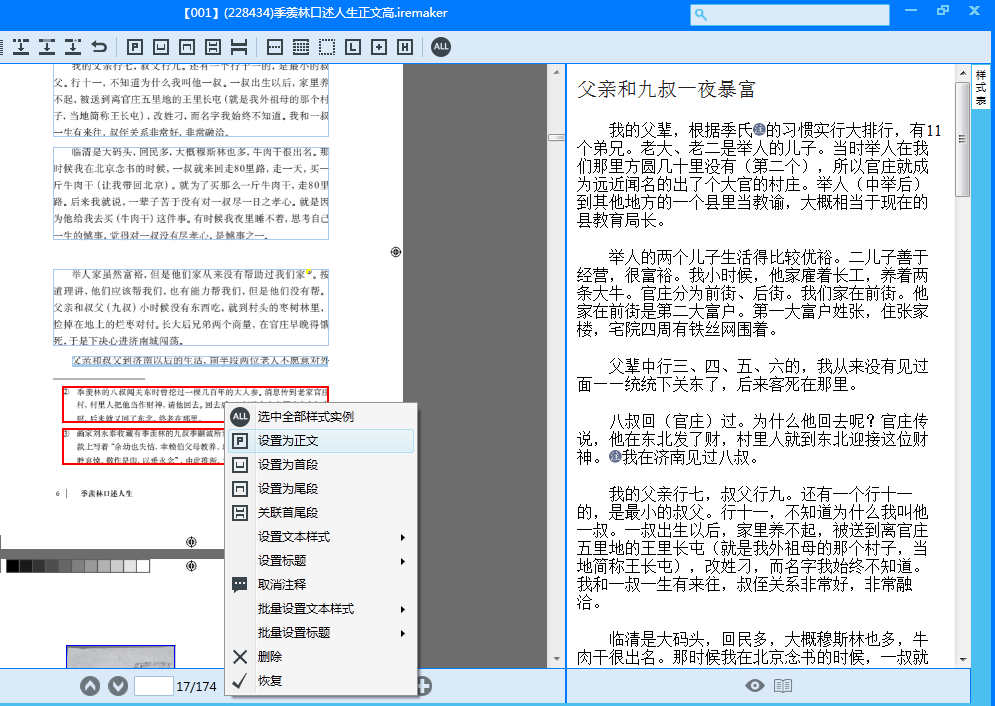Click the P paragraph icon in toolbar
The width and height of the screenshot is (995, 706).
(x=134, y=47)
